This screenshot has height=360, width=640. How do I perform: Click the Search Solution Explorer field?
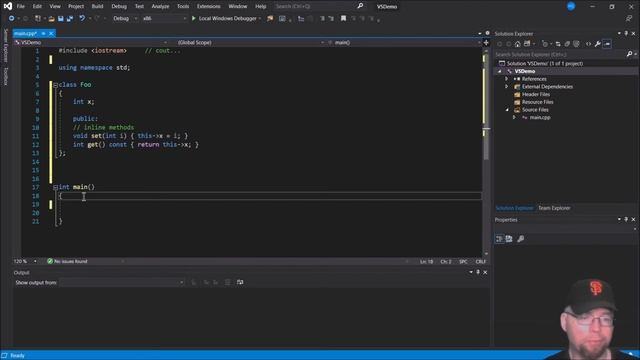tap(560, 54)
